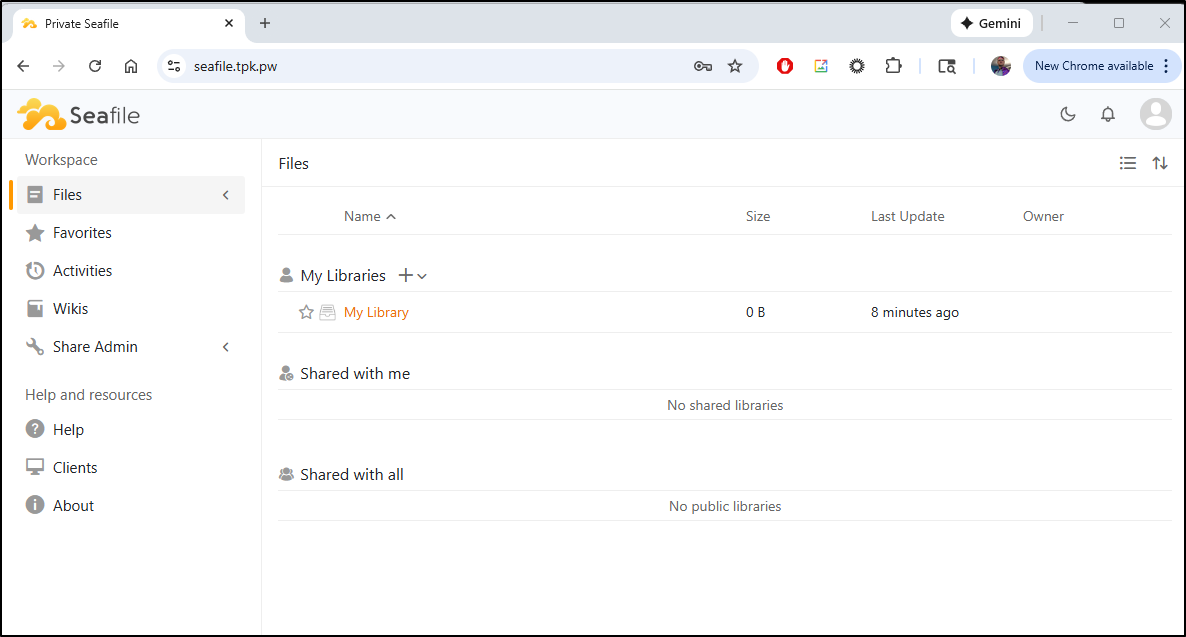Viewport: 1186px width, 637px height.
Task: Open the Wikis section
Action: point(70,309)
